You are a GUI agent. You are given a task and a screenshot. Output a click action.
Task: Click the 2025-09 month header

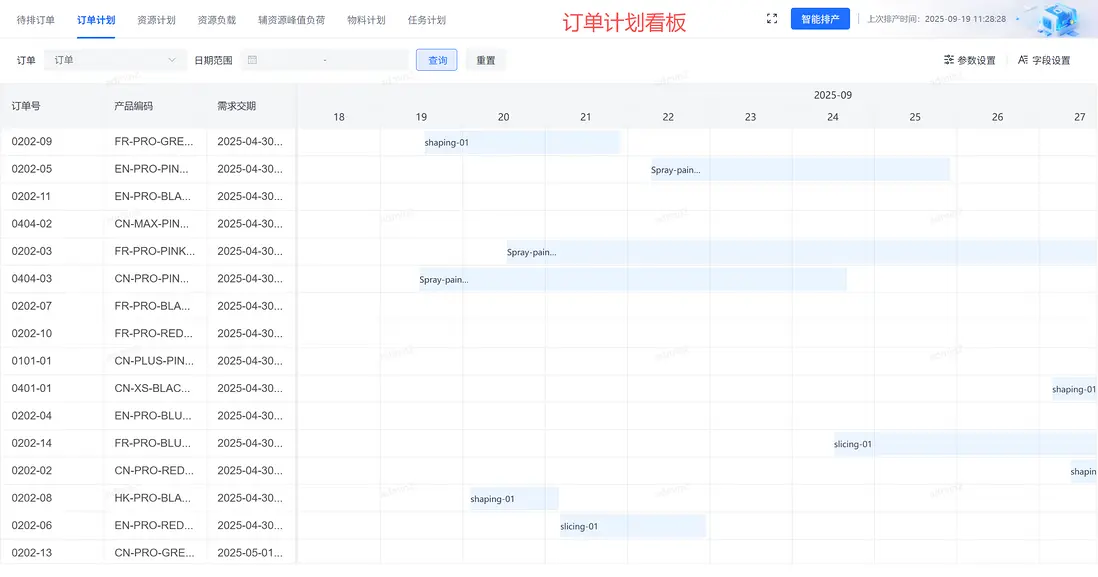833,95
